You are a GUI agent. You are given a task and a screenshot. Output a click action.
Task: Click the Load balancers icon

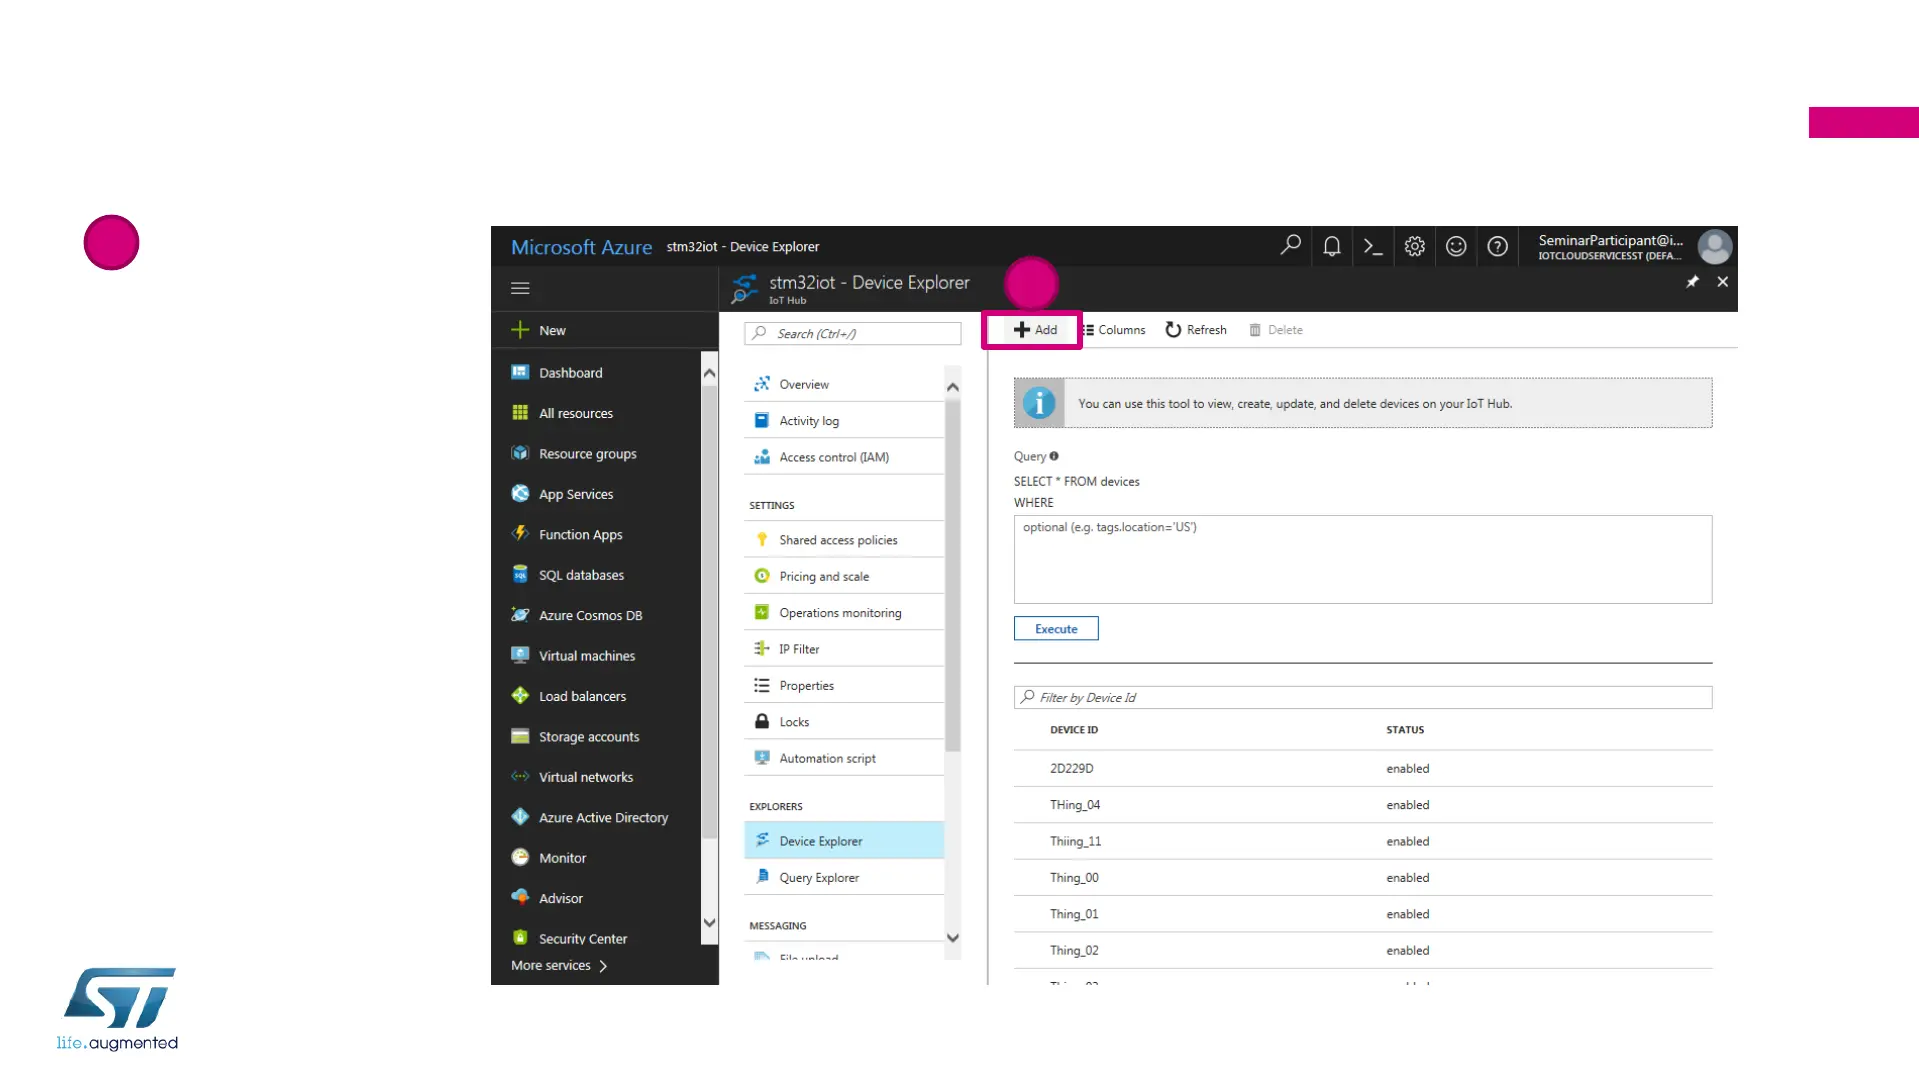coord(520,696)
